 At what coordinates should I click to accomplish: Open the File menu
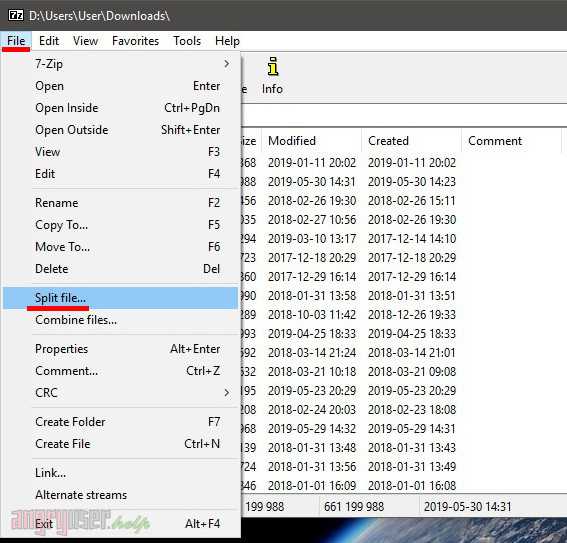(16, 40)
